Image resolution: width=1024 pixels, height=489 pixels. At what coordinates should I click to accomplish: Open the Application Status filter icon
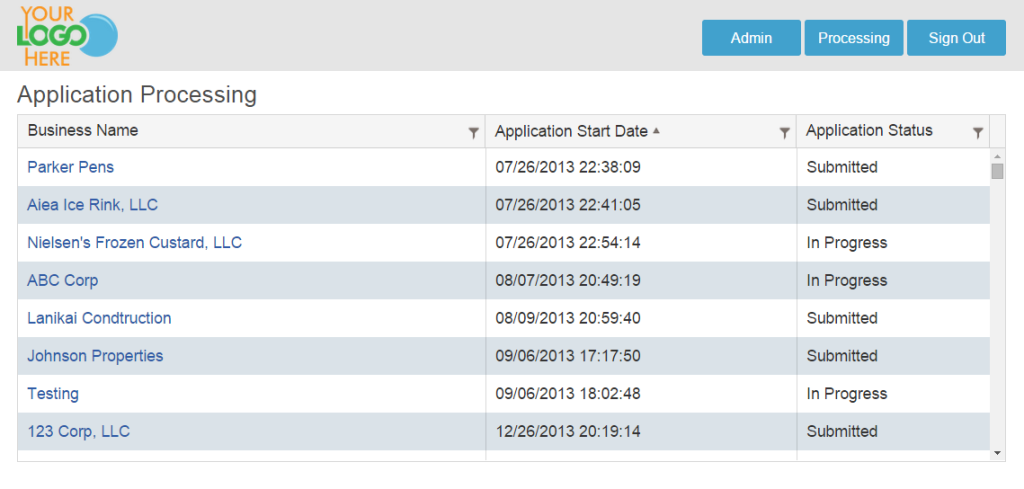[x=978, y=133]
